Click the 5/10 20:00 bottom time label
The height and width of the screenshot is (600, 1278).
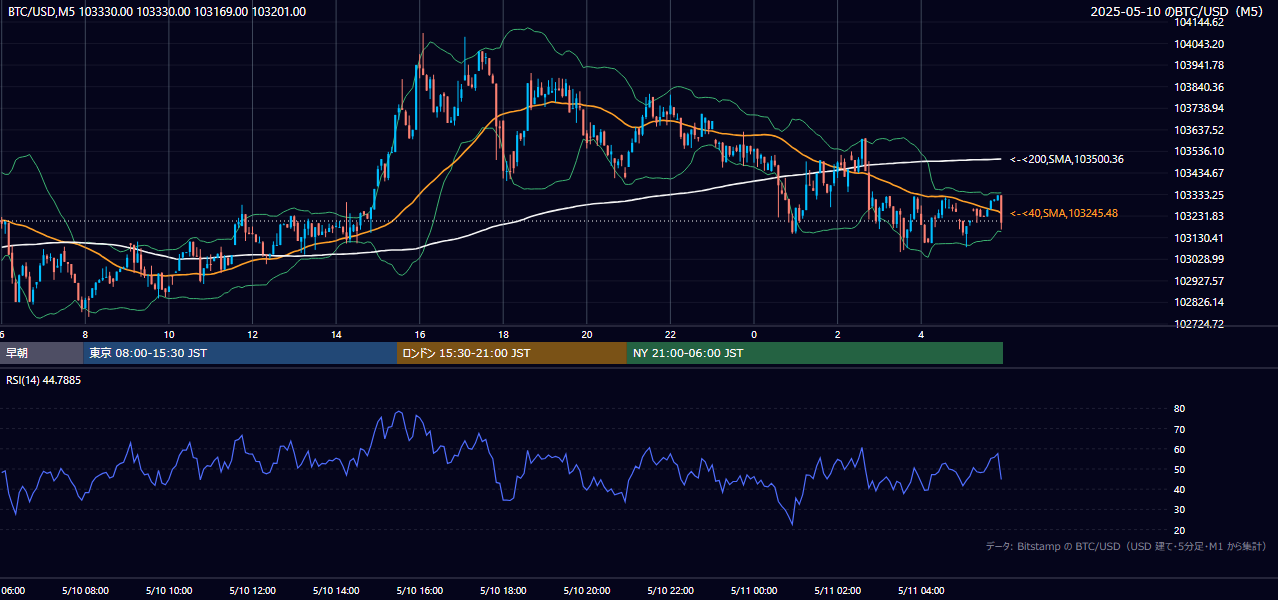pos(587,590)
